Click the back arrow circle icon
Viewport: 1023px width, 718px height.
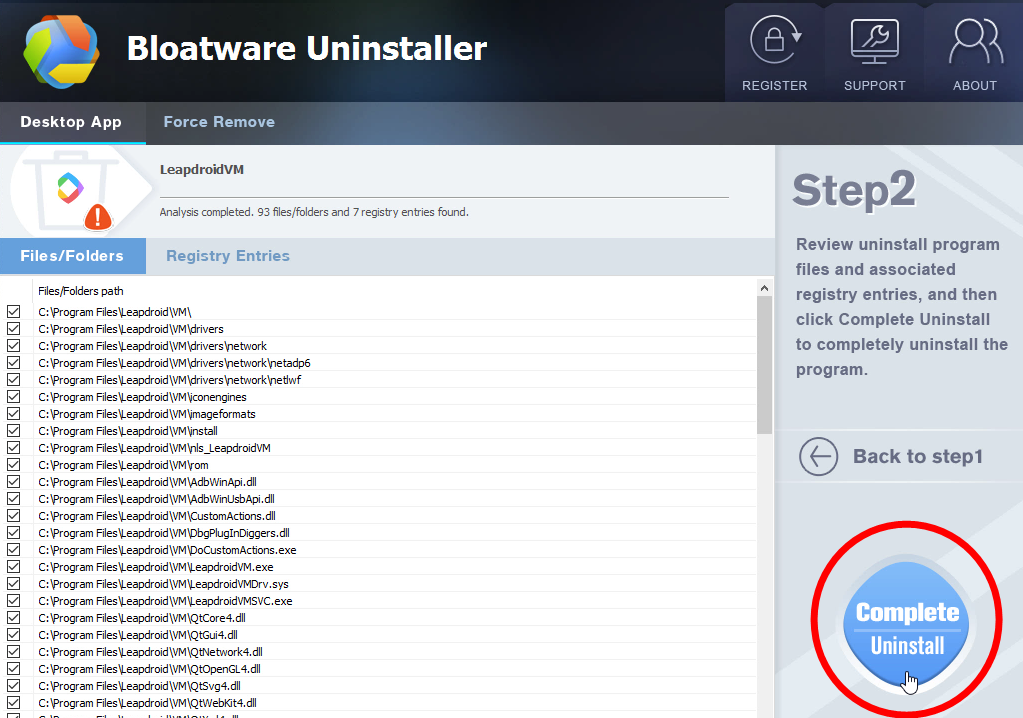tap(818, 456)
